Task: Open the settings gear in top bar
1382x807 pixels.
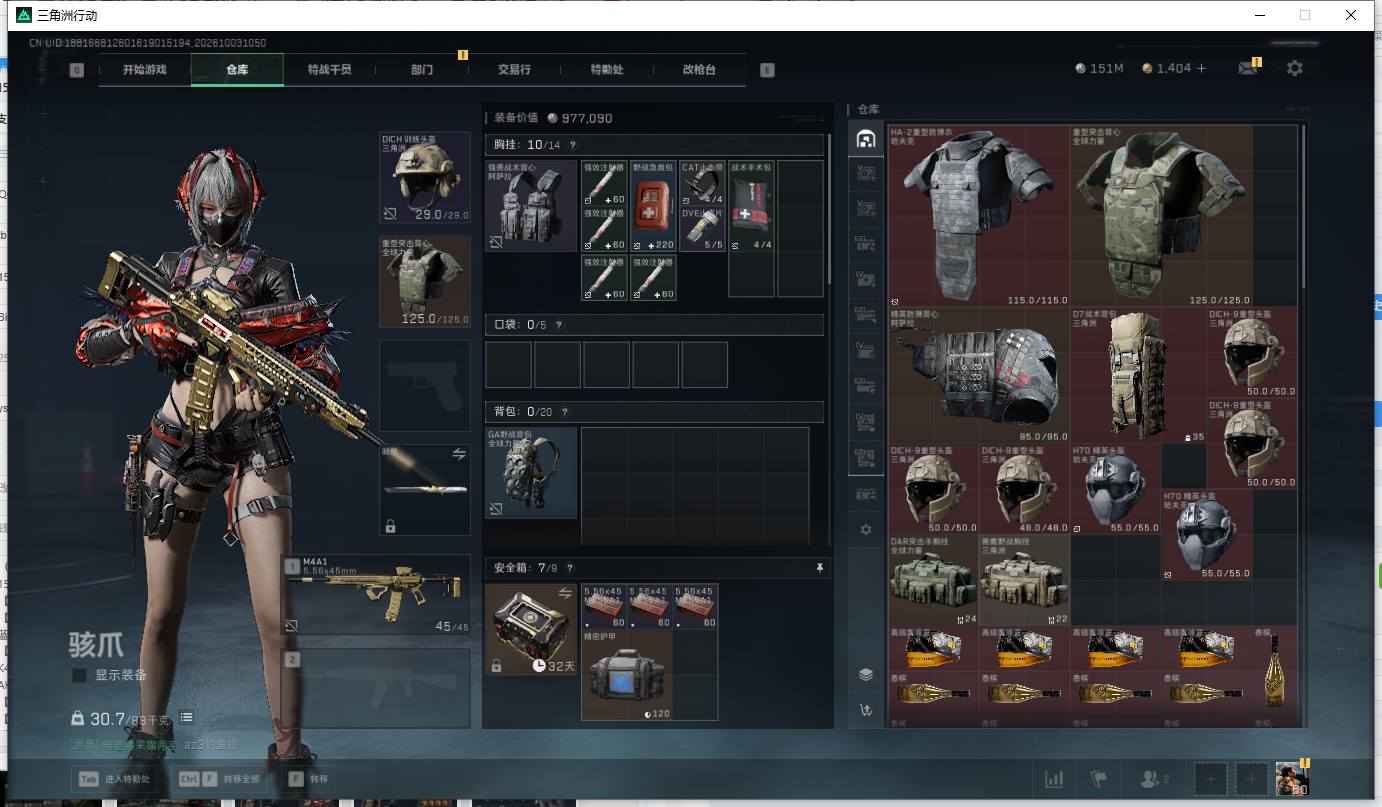Action: 1295,68
